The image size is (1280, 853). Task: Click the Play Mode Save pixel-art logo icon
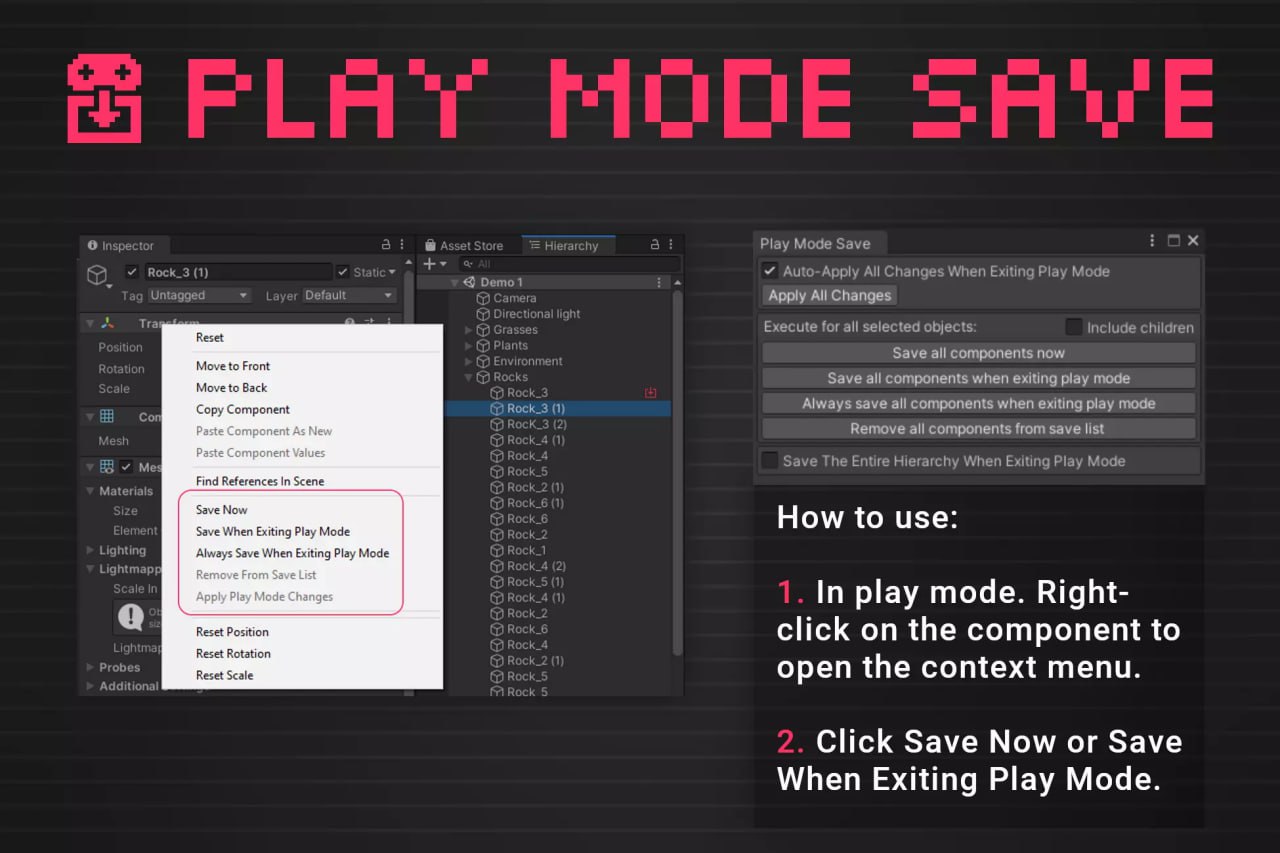pyautogui.click(x=104, y=98)
